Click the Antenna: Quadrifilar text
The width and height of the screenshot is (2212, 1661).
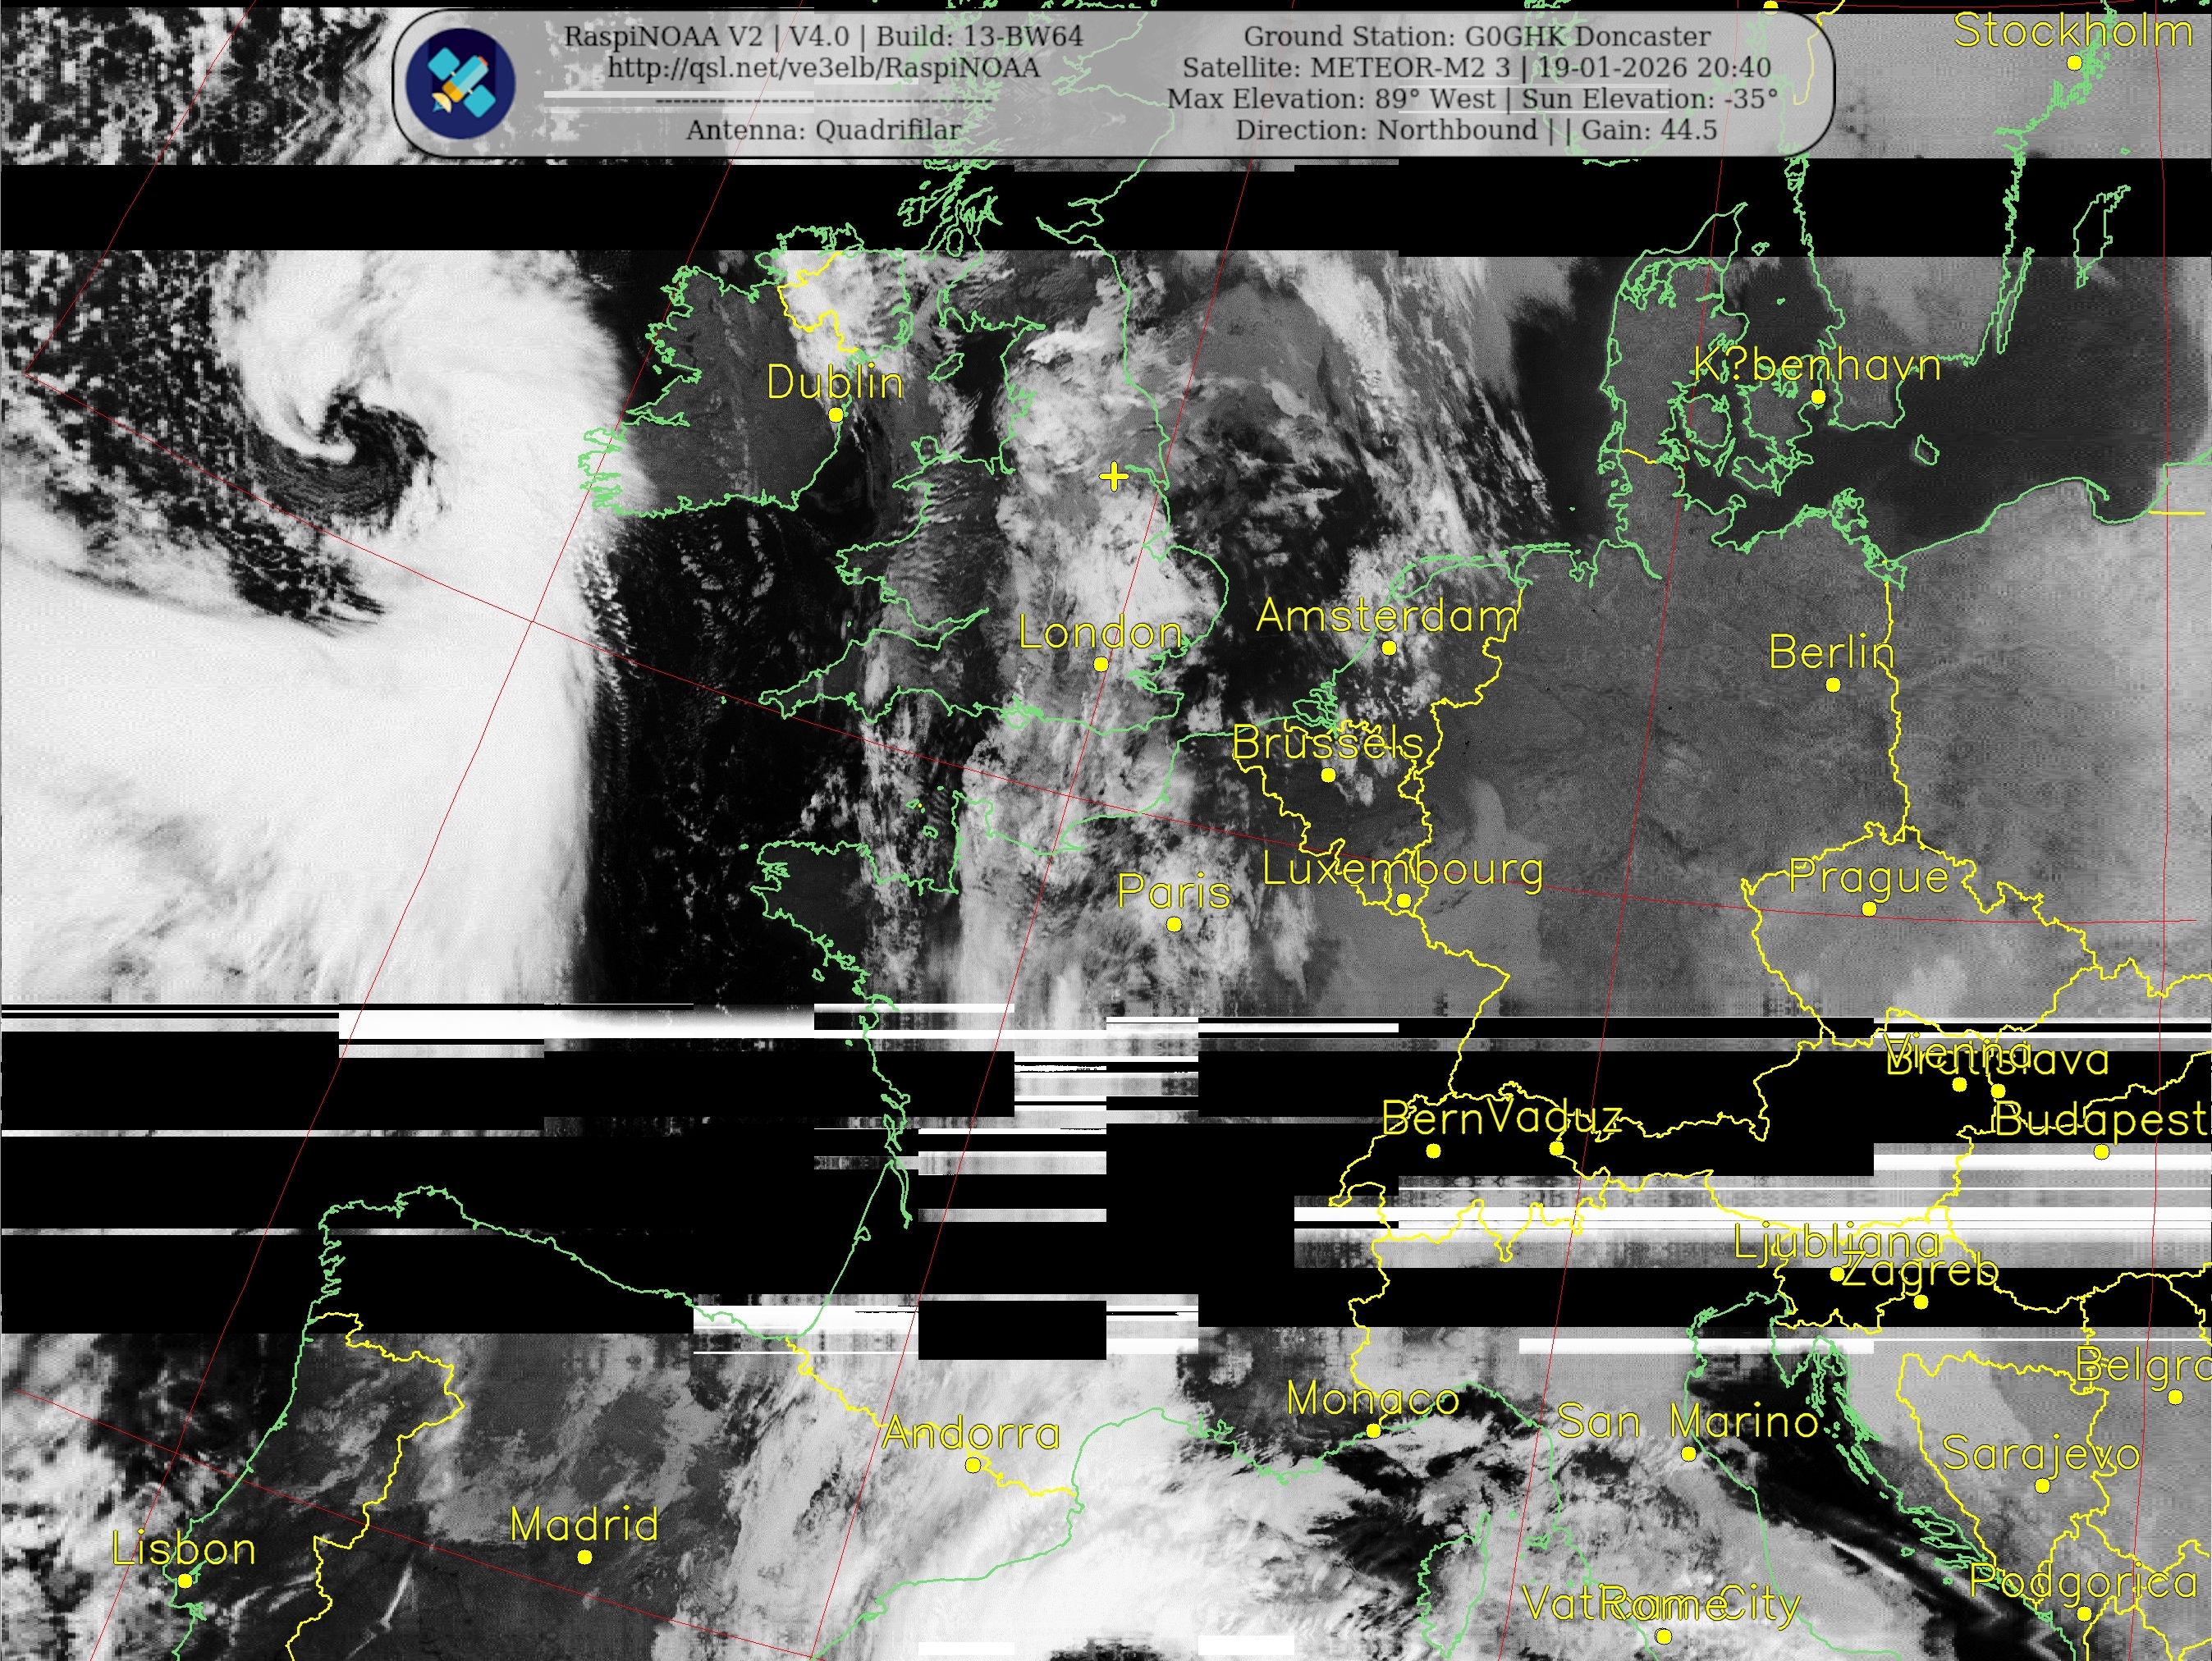point(823,130)
